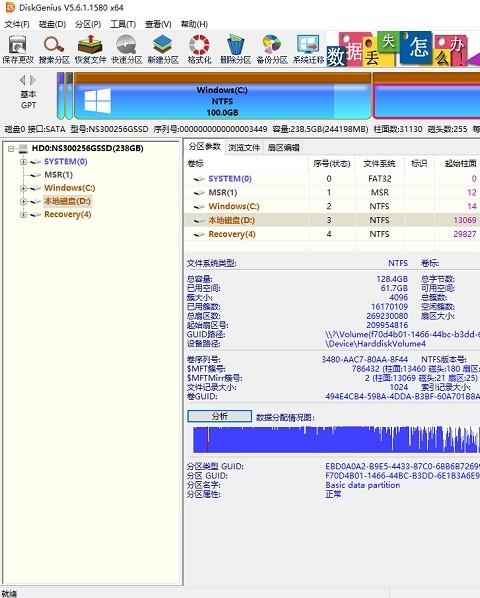The width and height of the screenshot is (480, 598).
Task: Select the small SYSTEM partition block in disk map
Action: (x=61, y=96)
